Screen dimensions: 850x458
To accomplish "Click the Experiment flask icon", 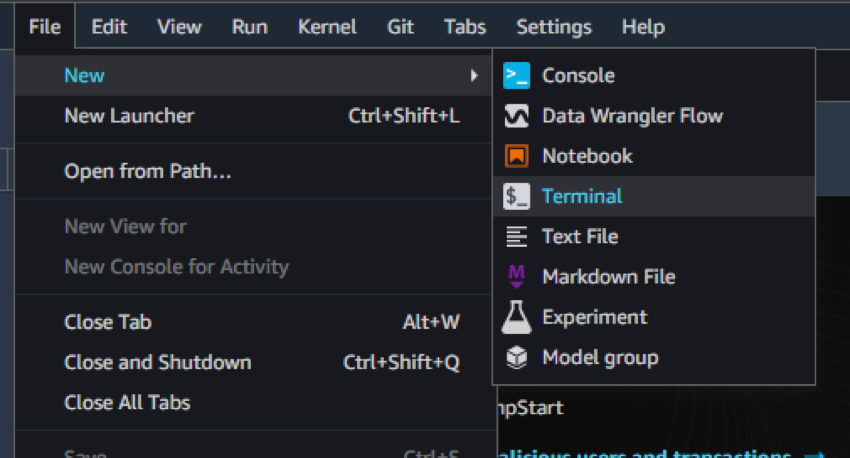I will pos(516,317).
